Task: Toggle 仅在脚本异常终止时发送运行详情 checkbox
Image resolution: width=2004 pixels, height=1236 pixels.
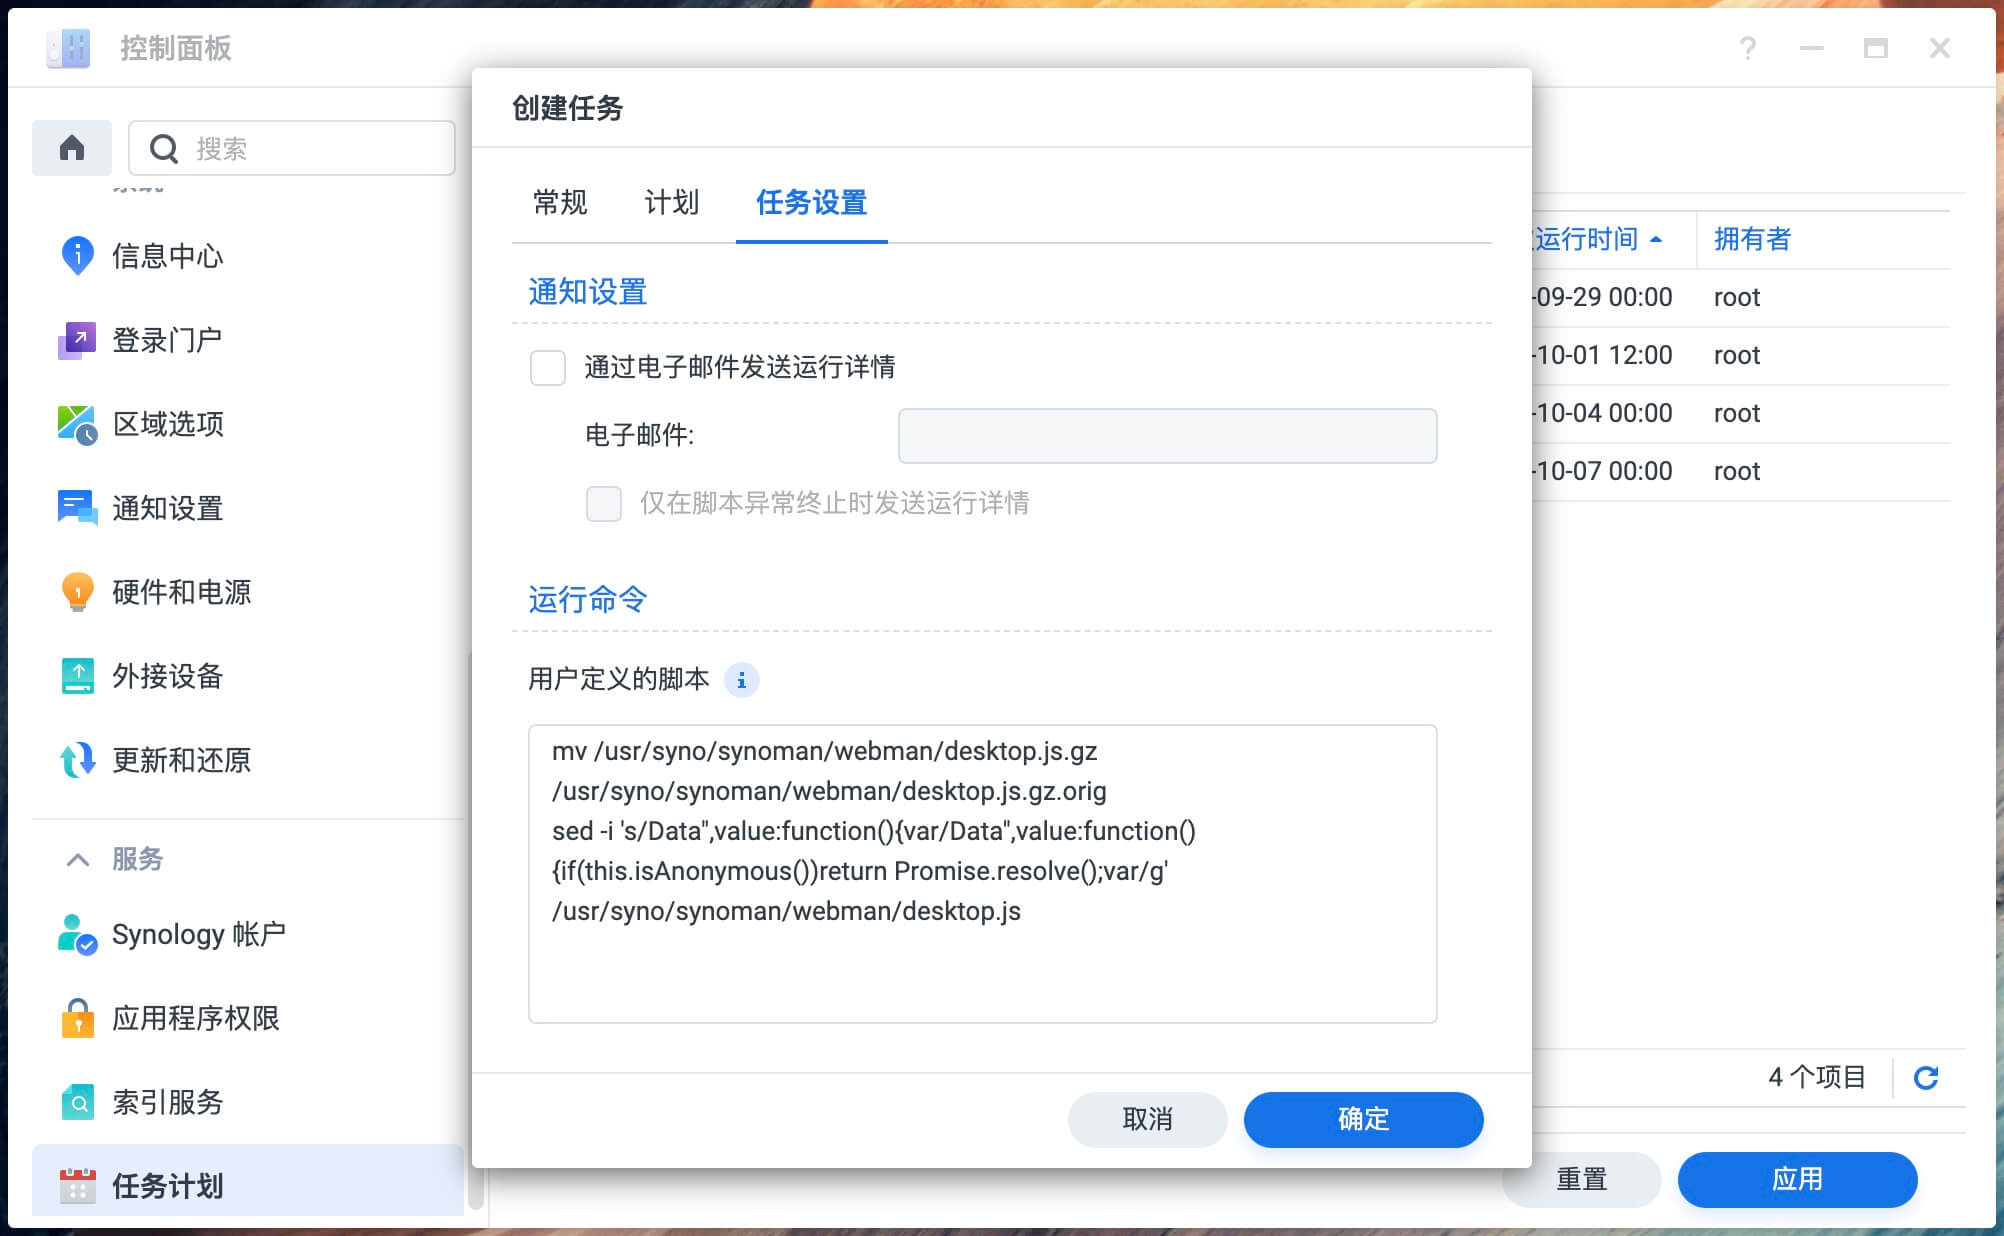Action: [x=604, y=503]
